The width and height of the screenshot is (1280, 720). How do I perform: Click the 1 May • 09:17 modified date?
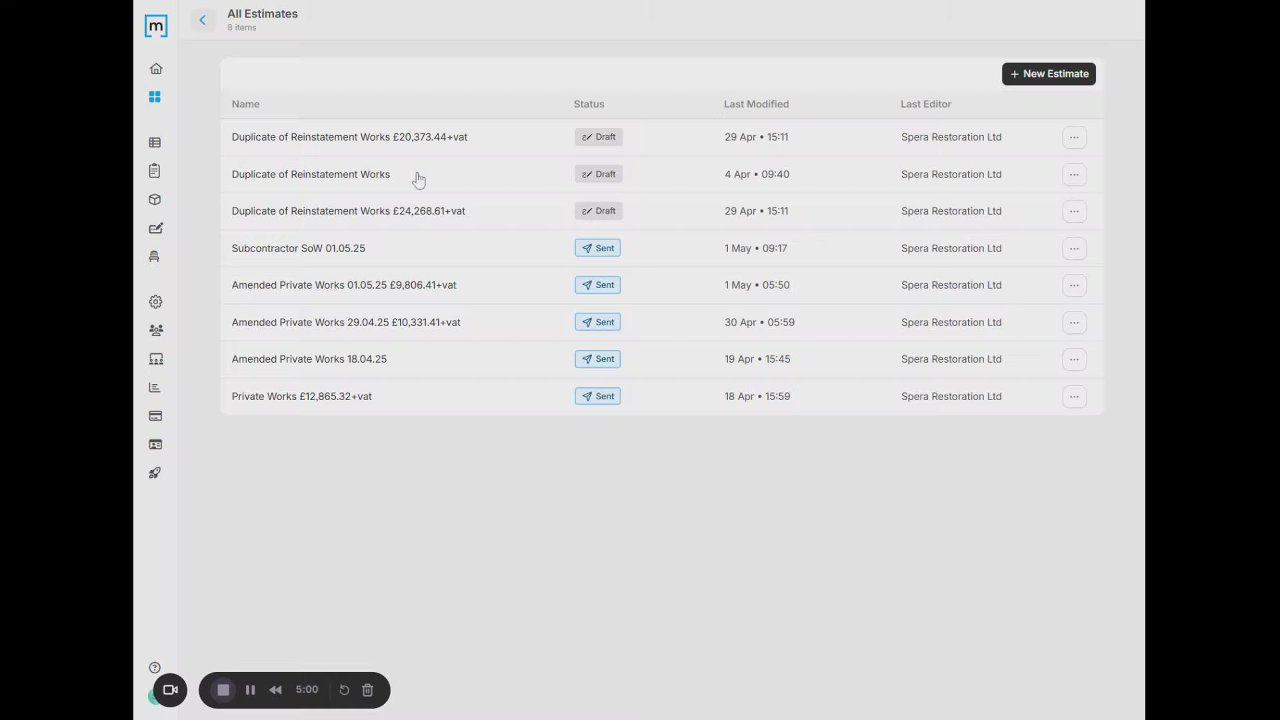click(x=755, y=248)
